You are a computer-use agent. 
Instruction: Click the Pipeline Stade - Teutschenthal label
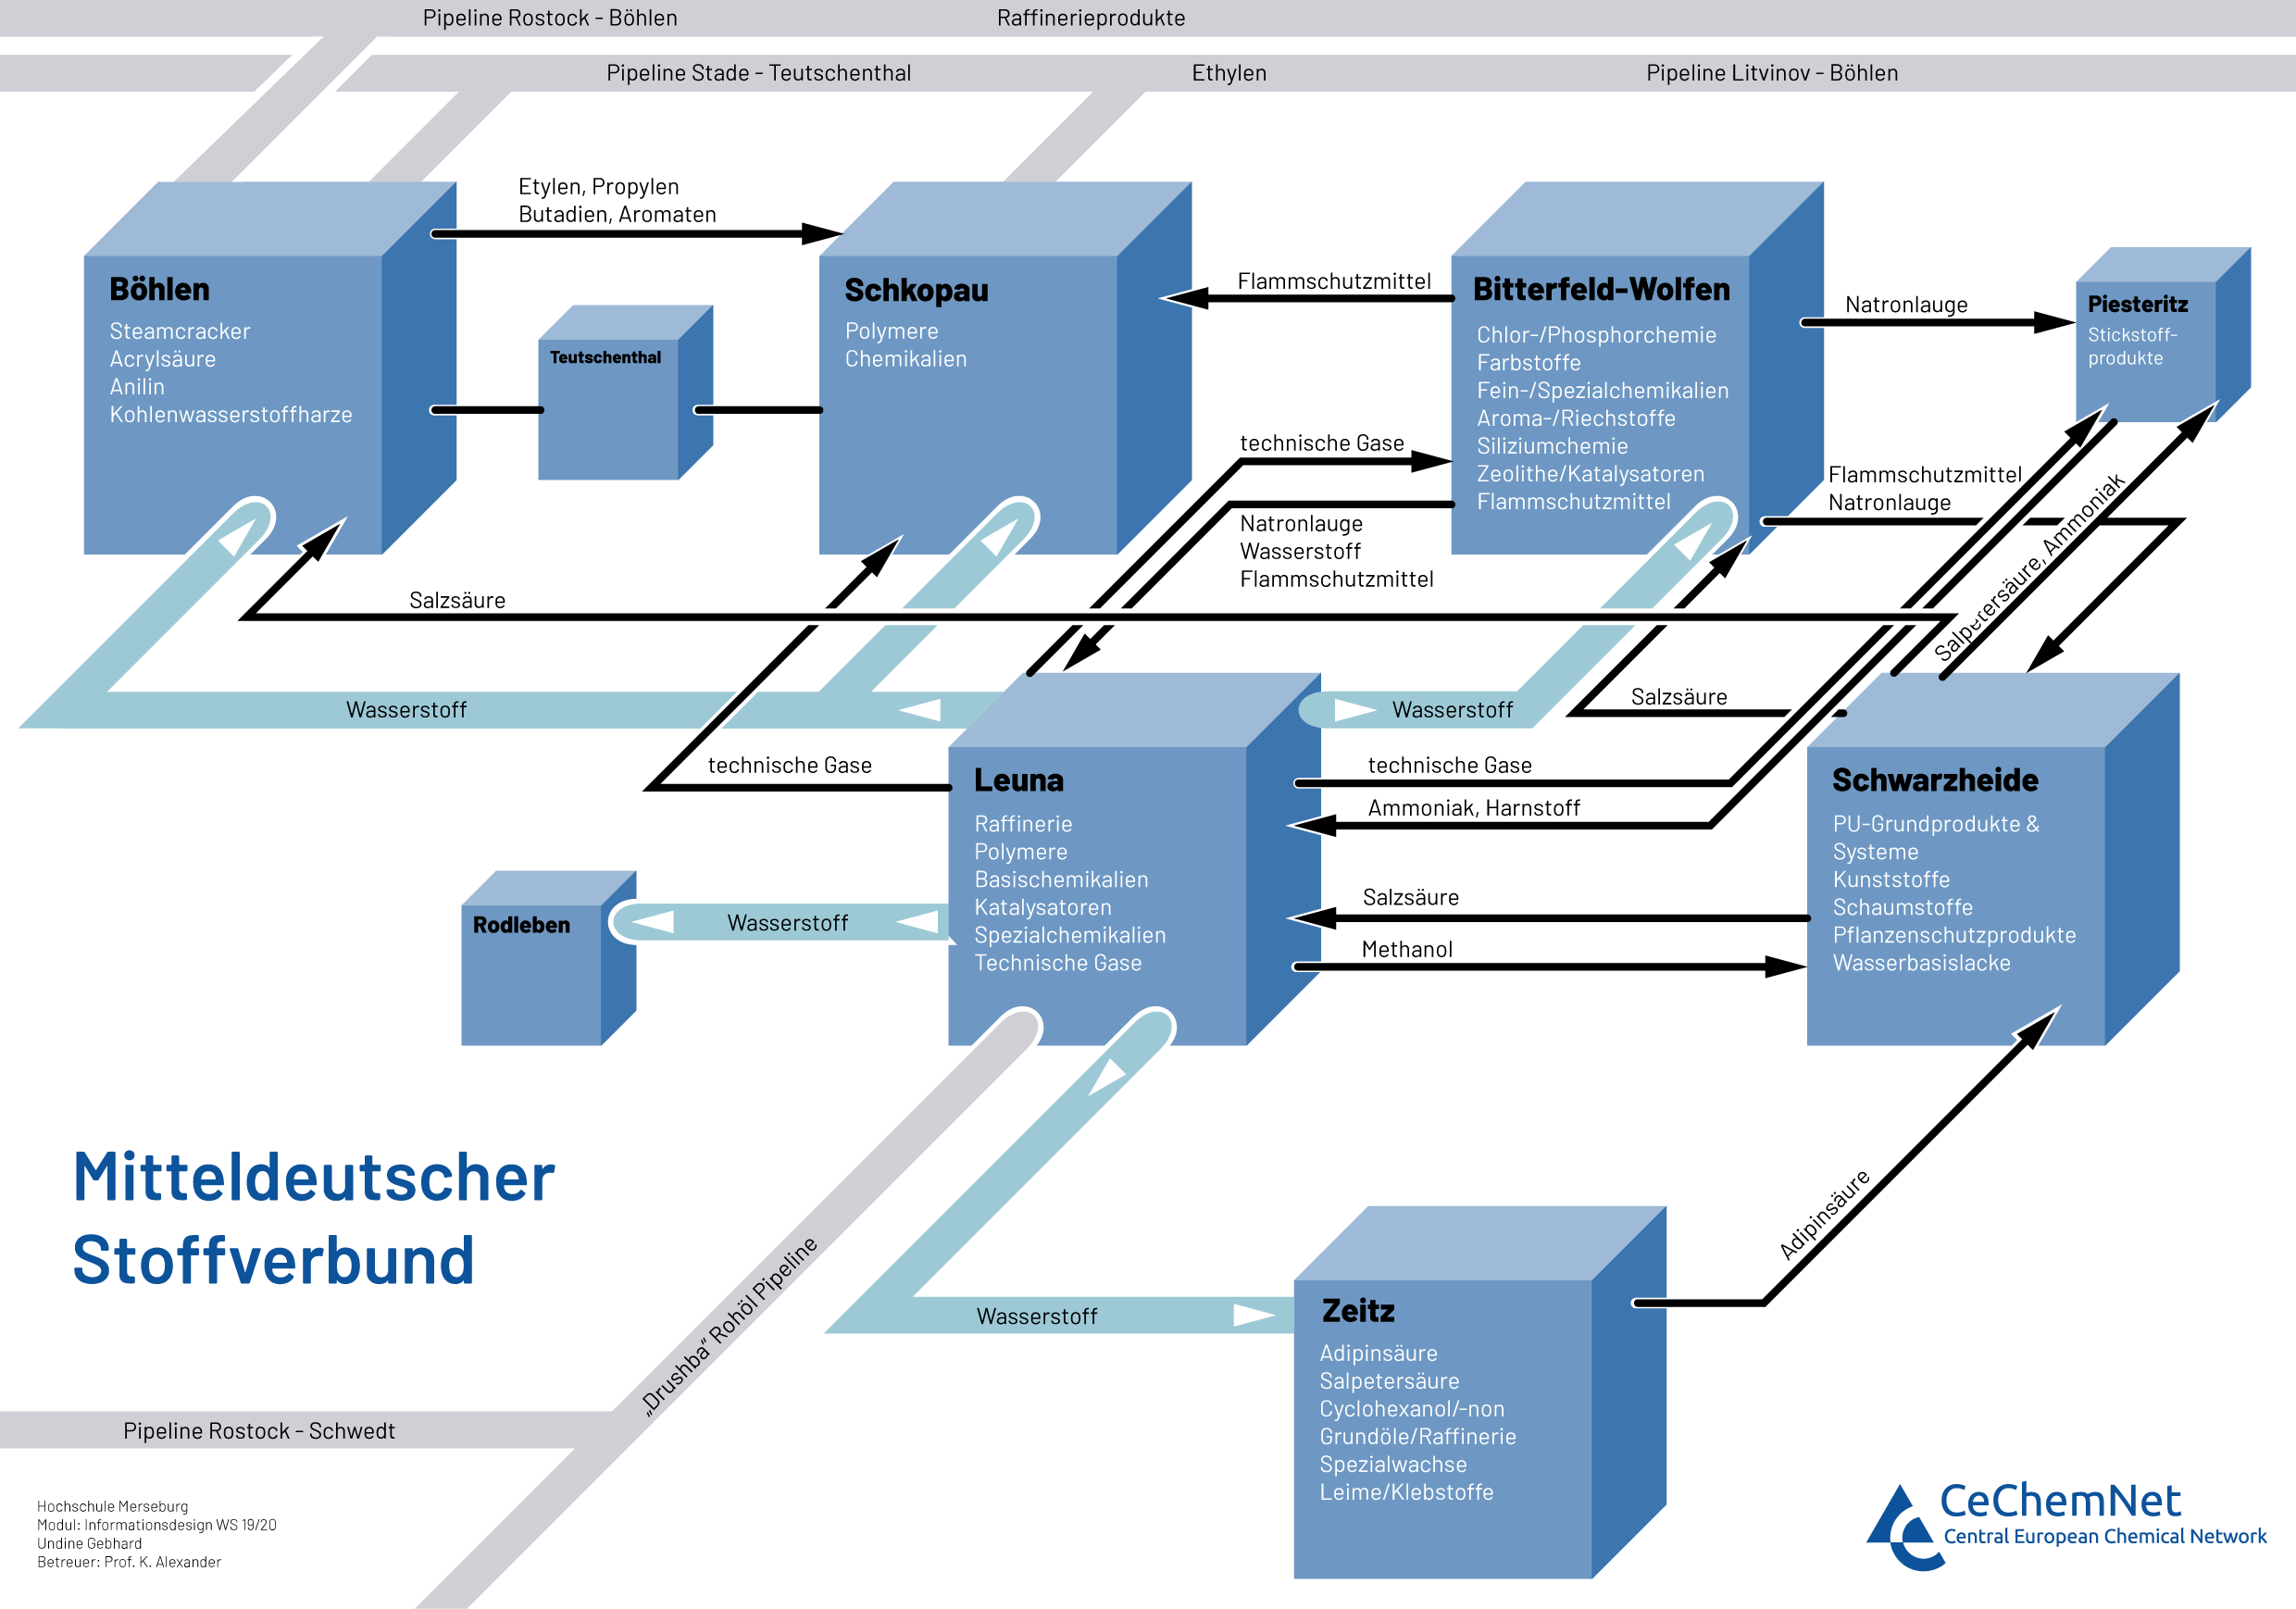[758, 73]
